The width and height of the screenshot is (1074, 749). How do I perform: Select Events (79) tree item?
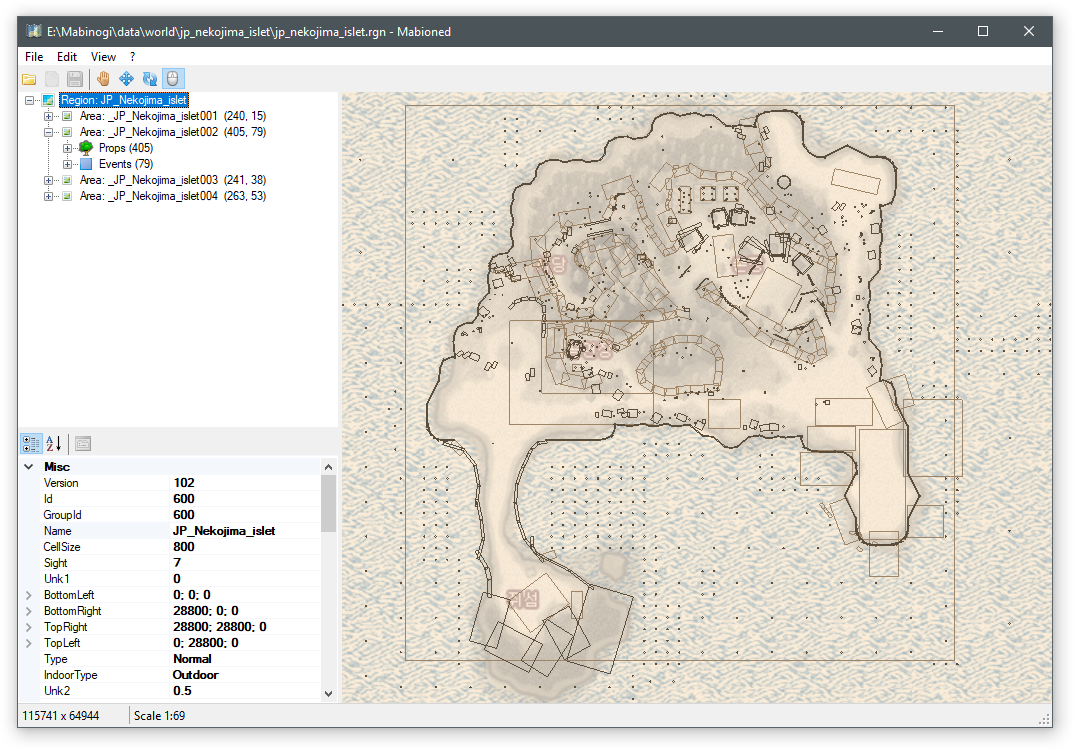click(x=125, y=164)
